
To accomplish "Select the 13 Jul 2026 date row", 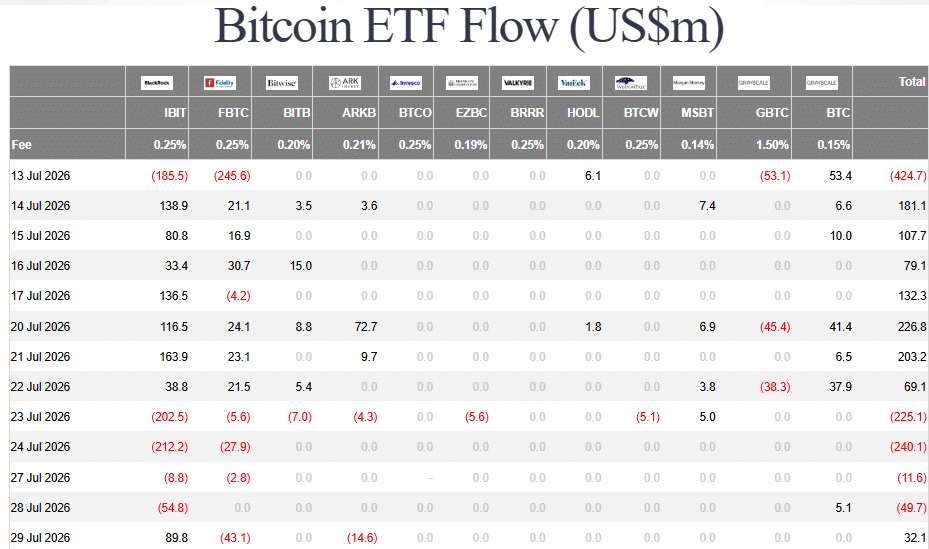I will [469, 176].
